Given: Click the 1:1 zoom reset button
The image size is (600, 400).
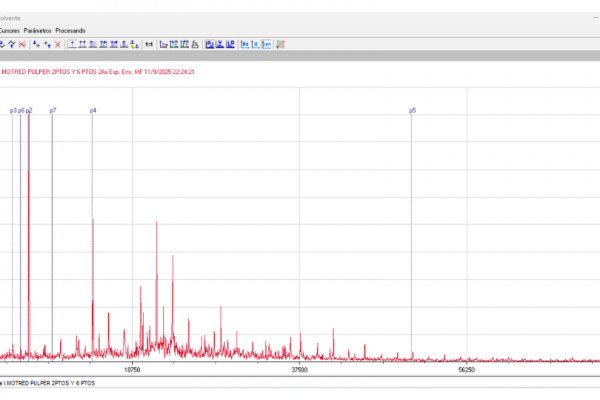Looking at the screenshot, I should (149, 44).
